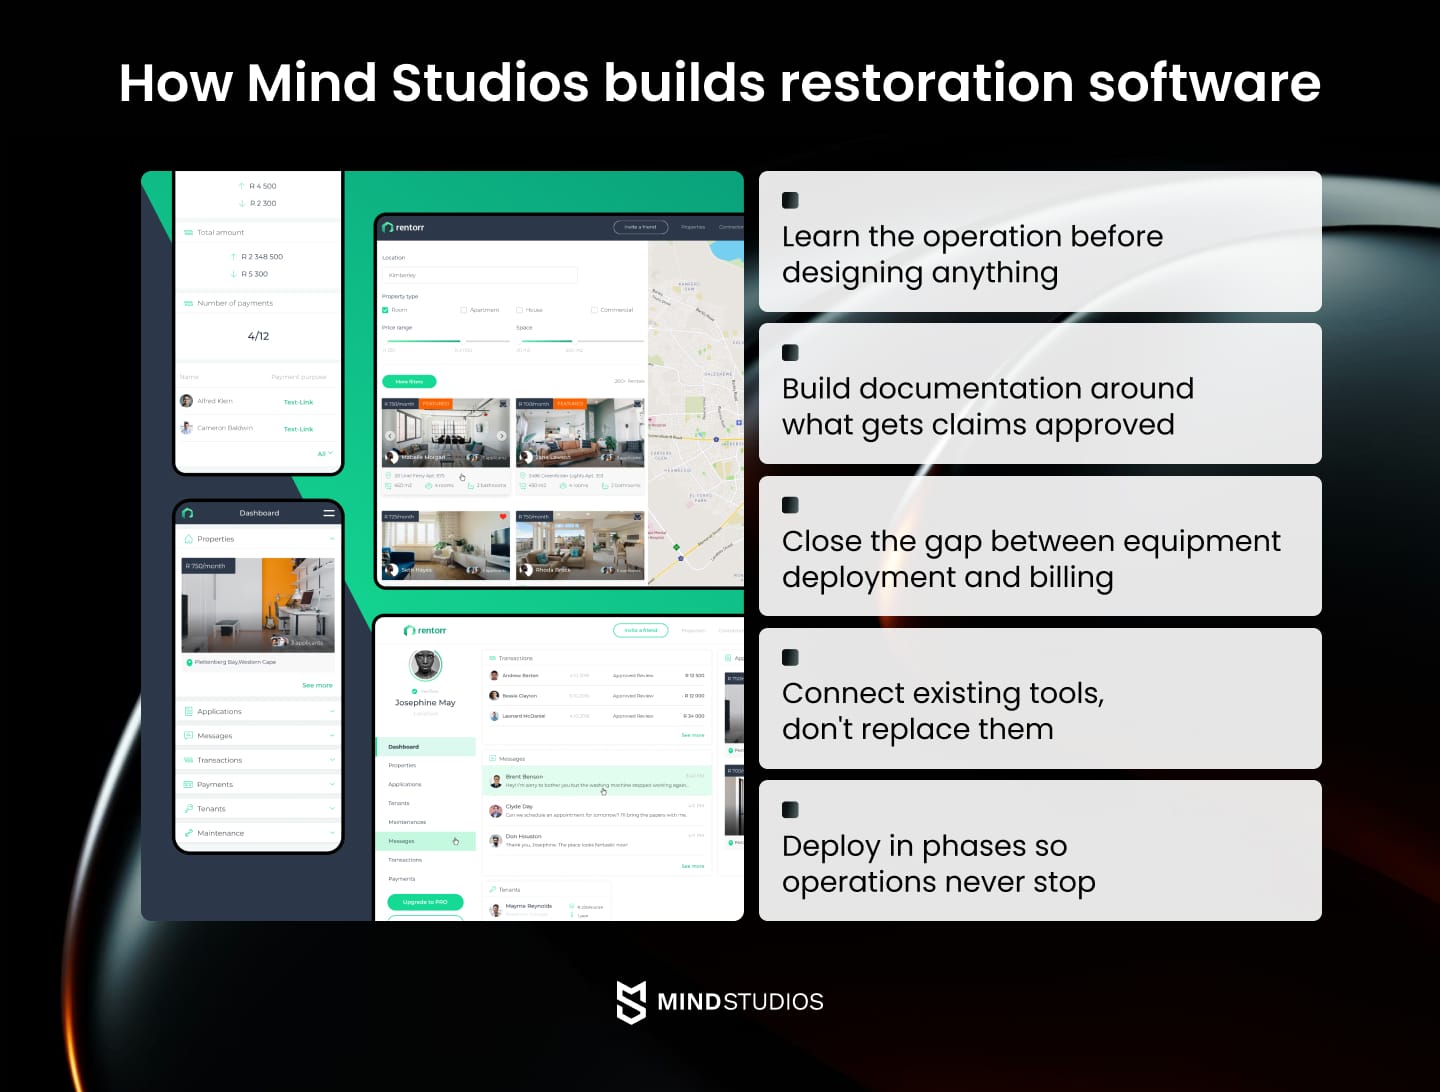Image resolution: width=1440 pixels, height=1092 pixels.
Task: Click the Space slider handle
Action: (x=573, y=341)
